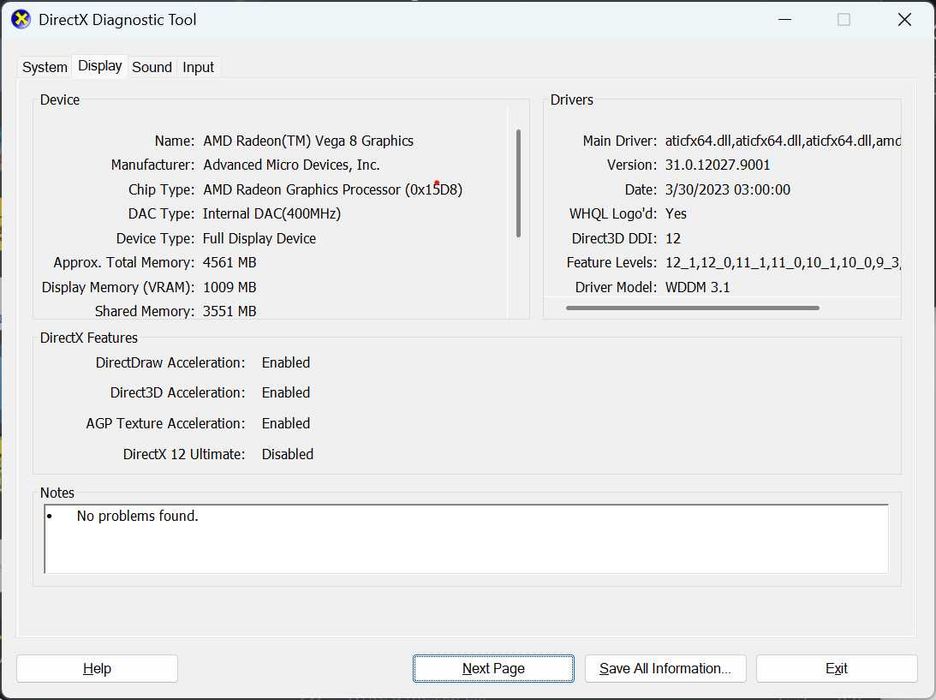936x700 pixels.
Task: Click the Help button
Action: [x=97, y=668]
